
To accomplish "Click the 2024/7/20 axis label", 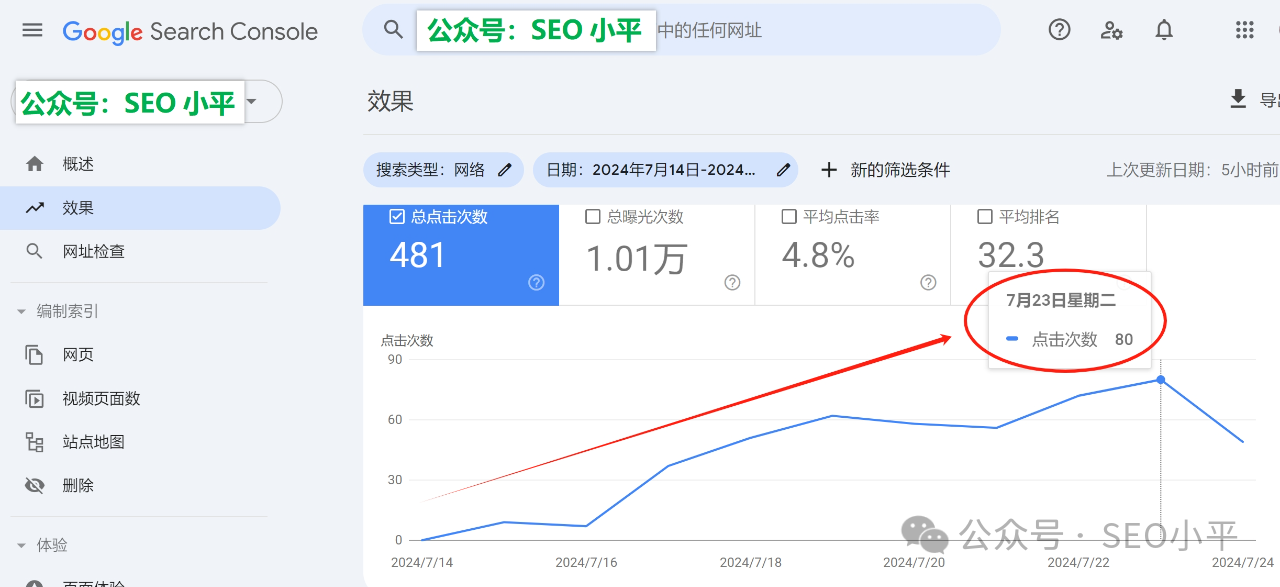I will pyautogui.click(x=915, y=563).
